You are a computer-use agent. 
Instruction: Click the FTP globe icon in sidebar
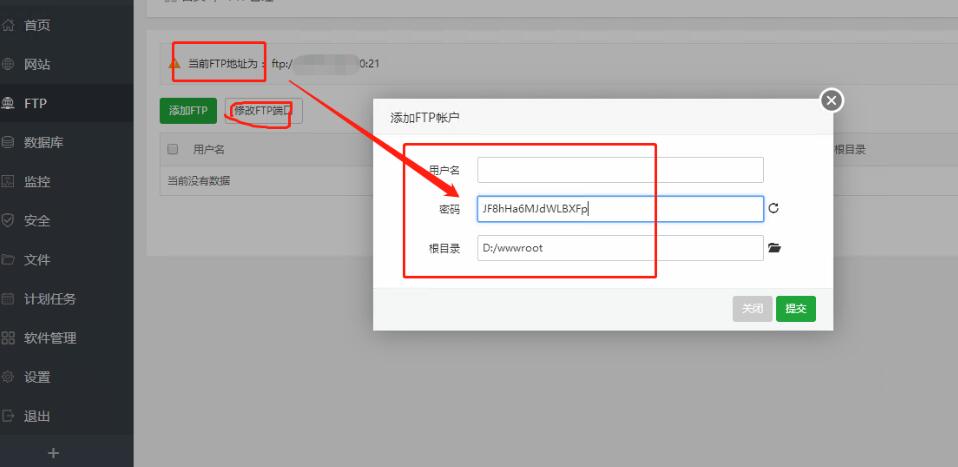click(8, 103)
